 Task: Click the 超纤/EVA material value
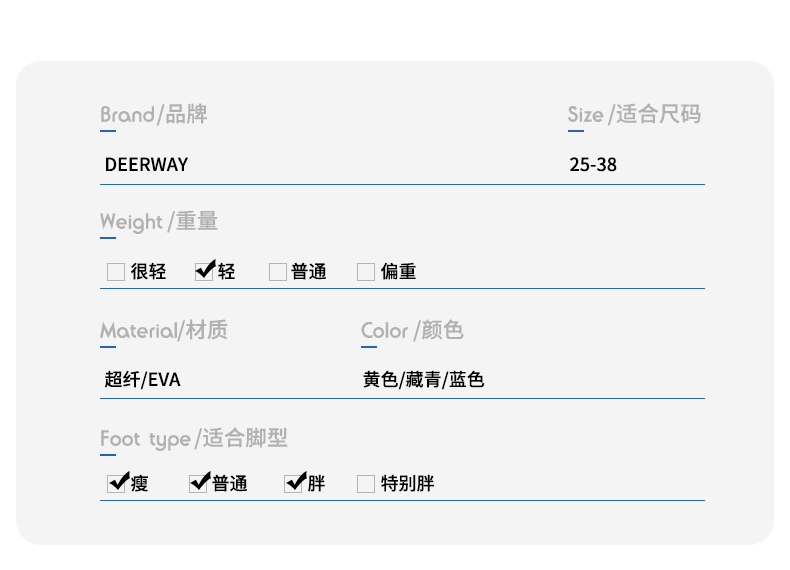[x=142, y=379]
